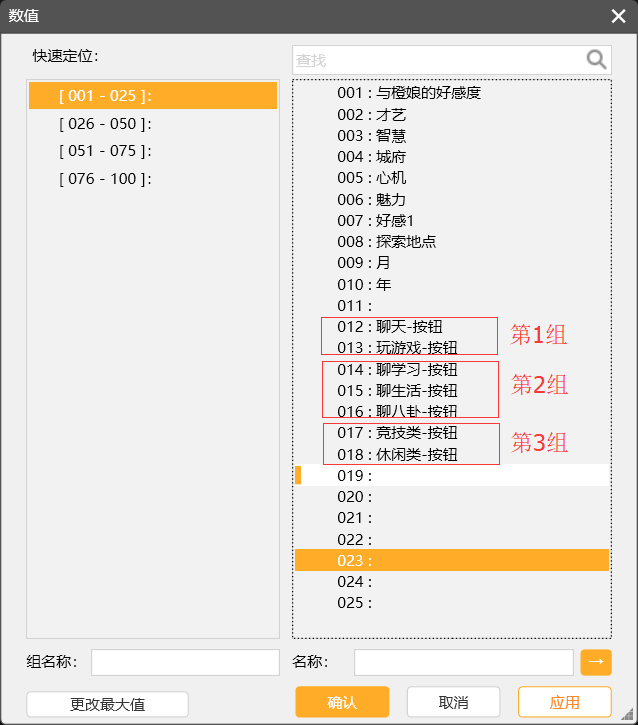
Task: Click the 组名称 input field
Action: (x=185, y=662)
